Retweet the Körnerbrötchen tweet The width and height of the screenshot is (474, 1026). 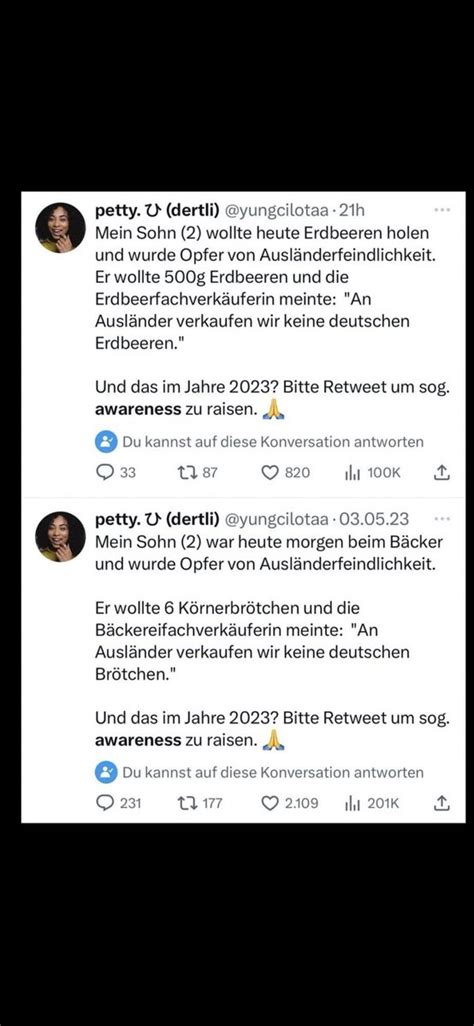[200, 803]
